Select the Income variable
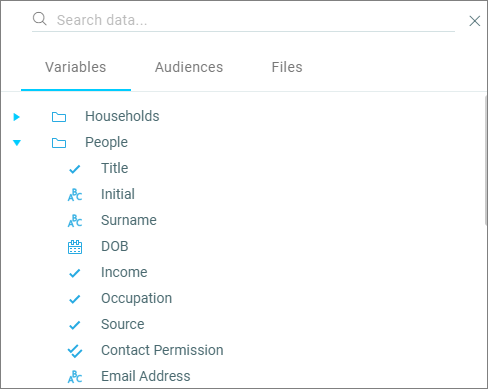 pyautogui.click(x=124, y=272)
